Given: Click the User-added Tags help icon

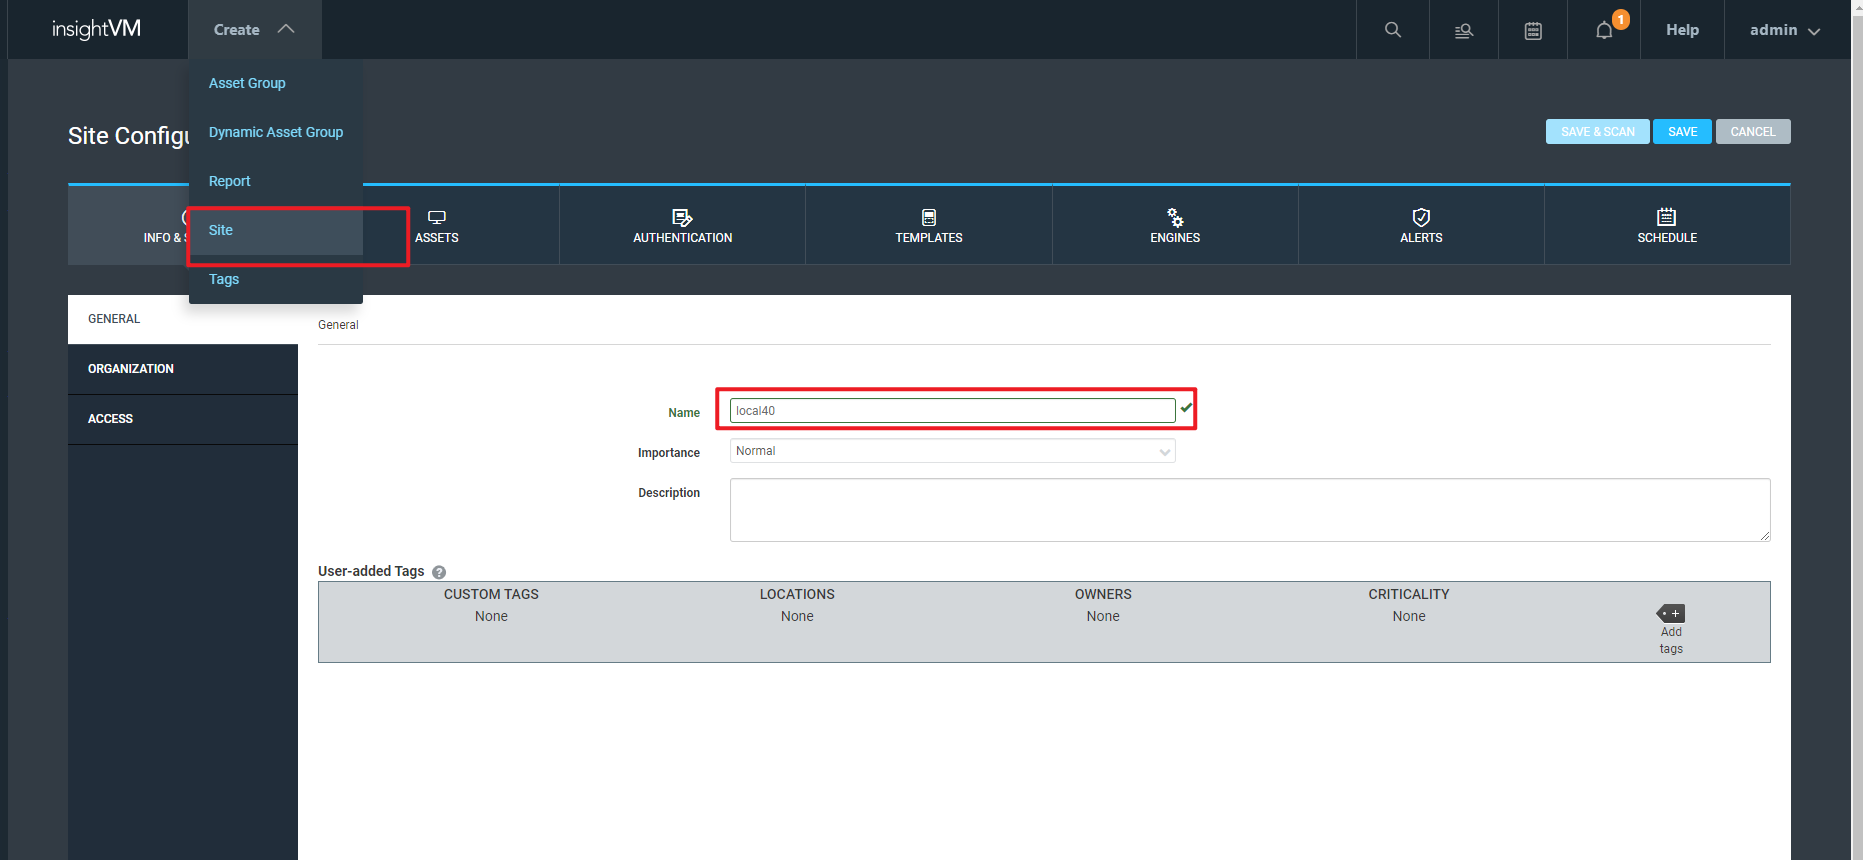Looking at the screenshot, I should point(439,572).
